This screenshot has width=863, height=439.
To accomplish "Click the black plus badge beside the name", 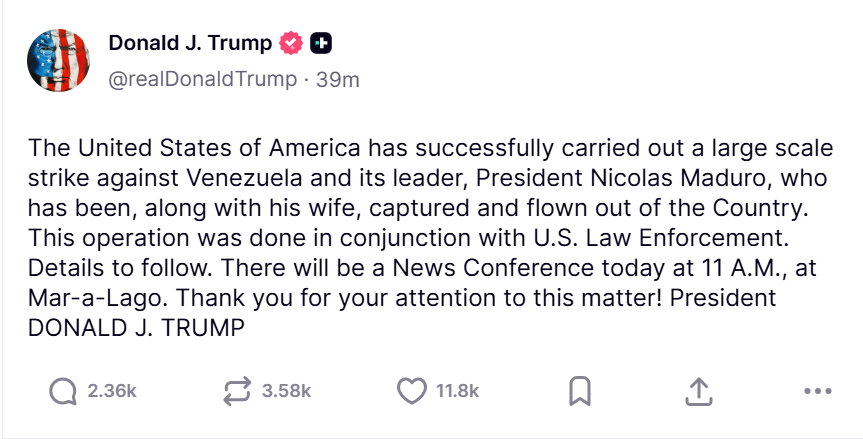I will (x=321, y=43).
